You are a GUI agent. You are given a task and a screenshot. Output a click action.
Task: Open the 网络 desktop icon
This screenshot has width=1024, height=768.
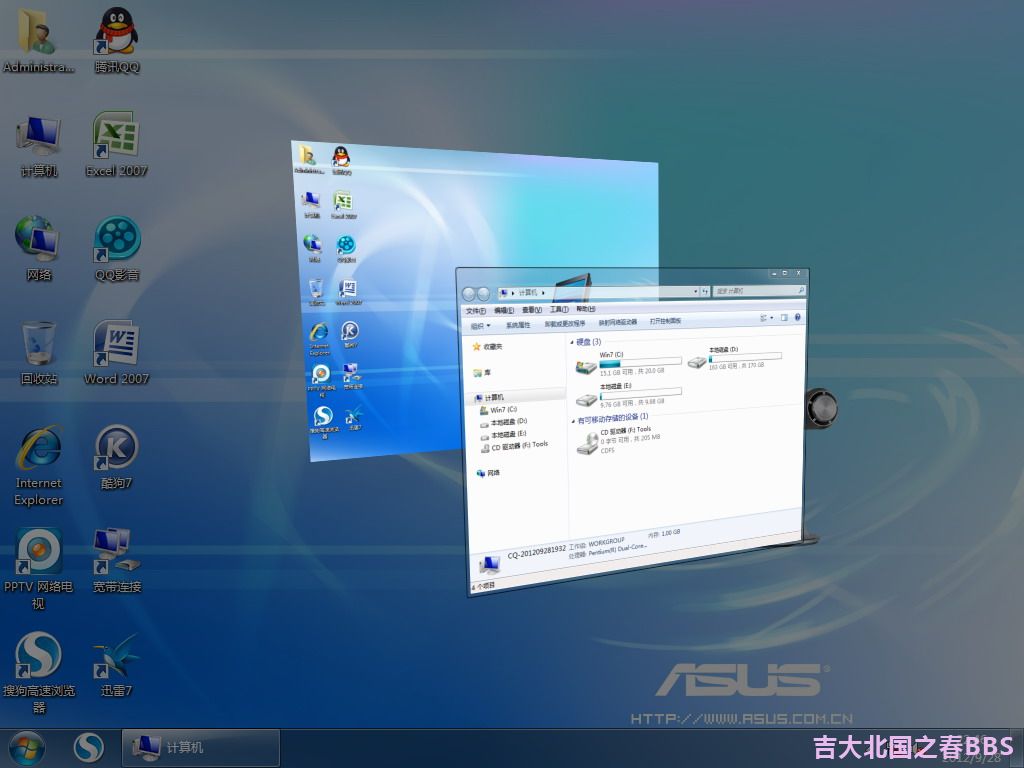39,248
